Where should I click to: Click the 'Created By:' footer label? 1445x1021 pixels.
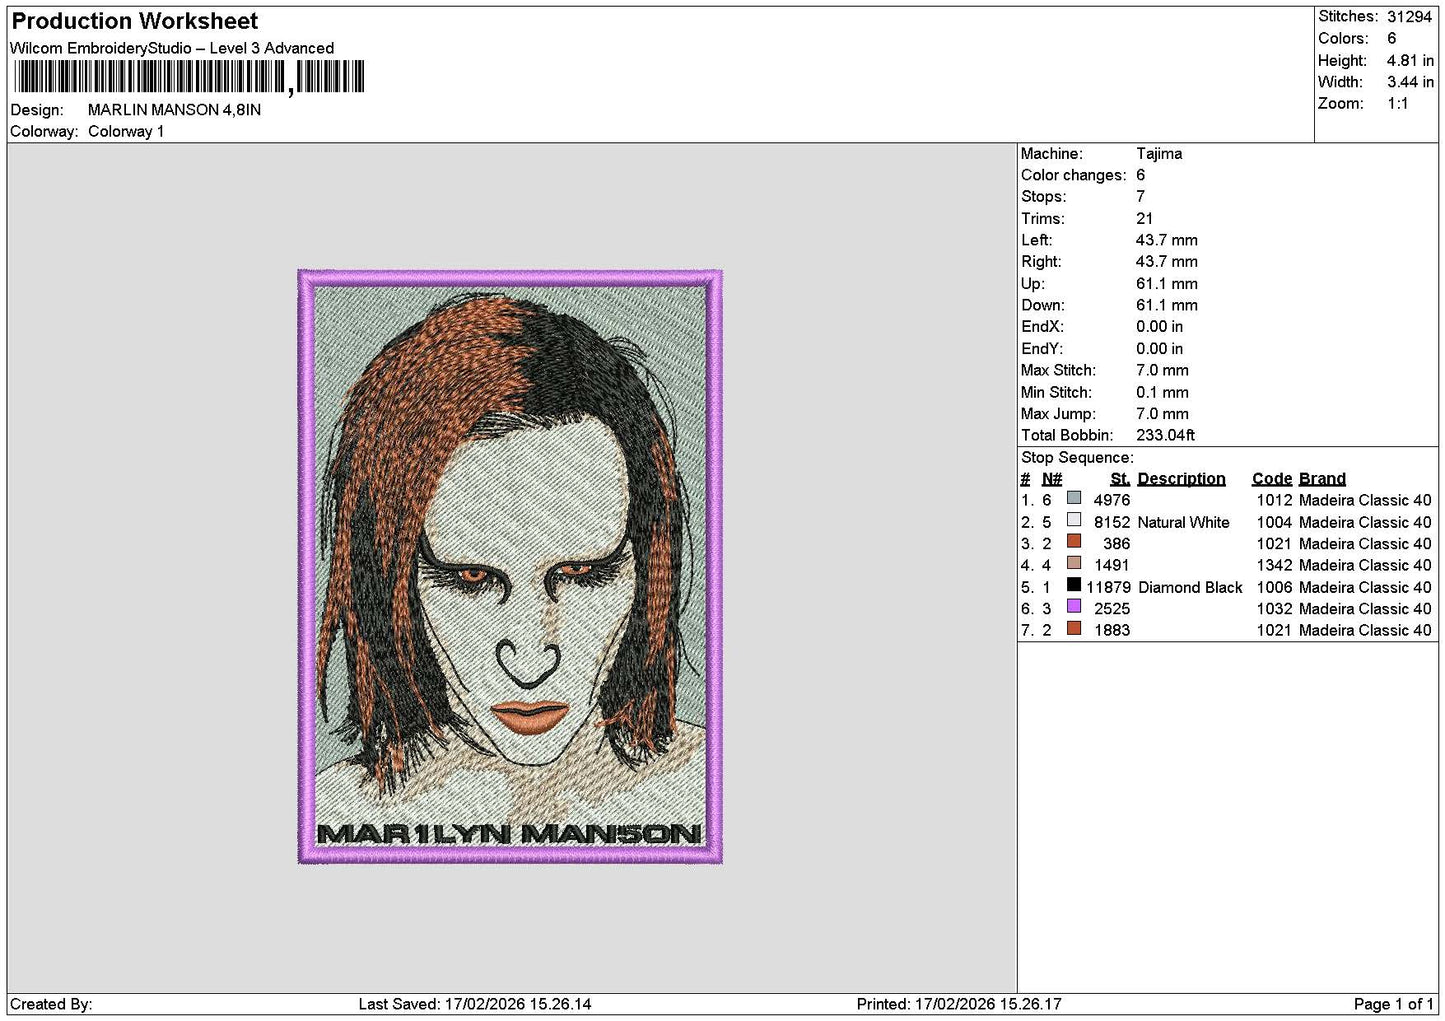[x=51, y=1005]
